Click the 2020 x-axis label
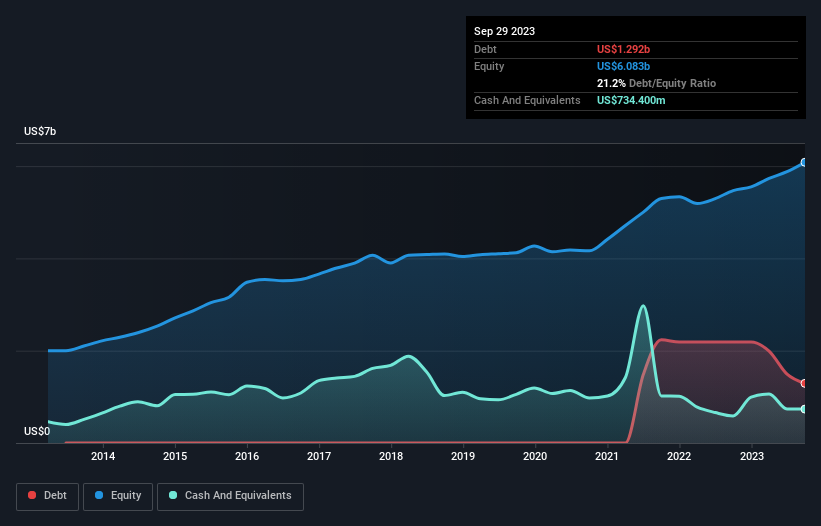 click(x=535, y=456)
